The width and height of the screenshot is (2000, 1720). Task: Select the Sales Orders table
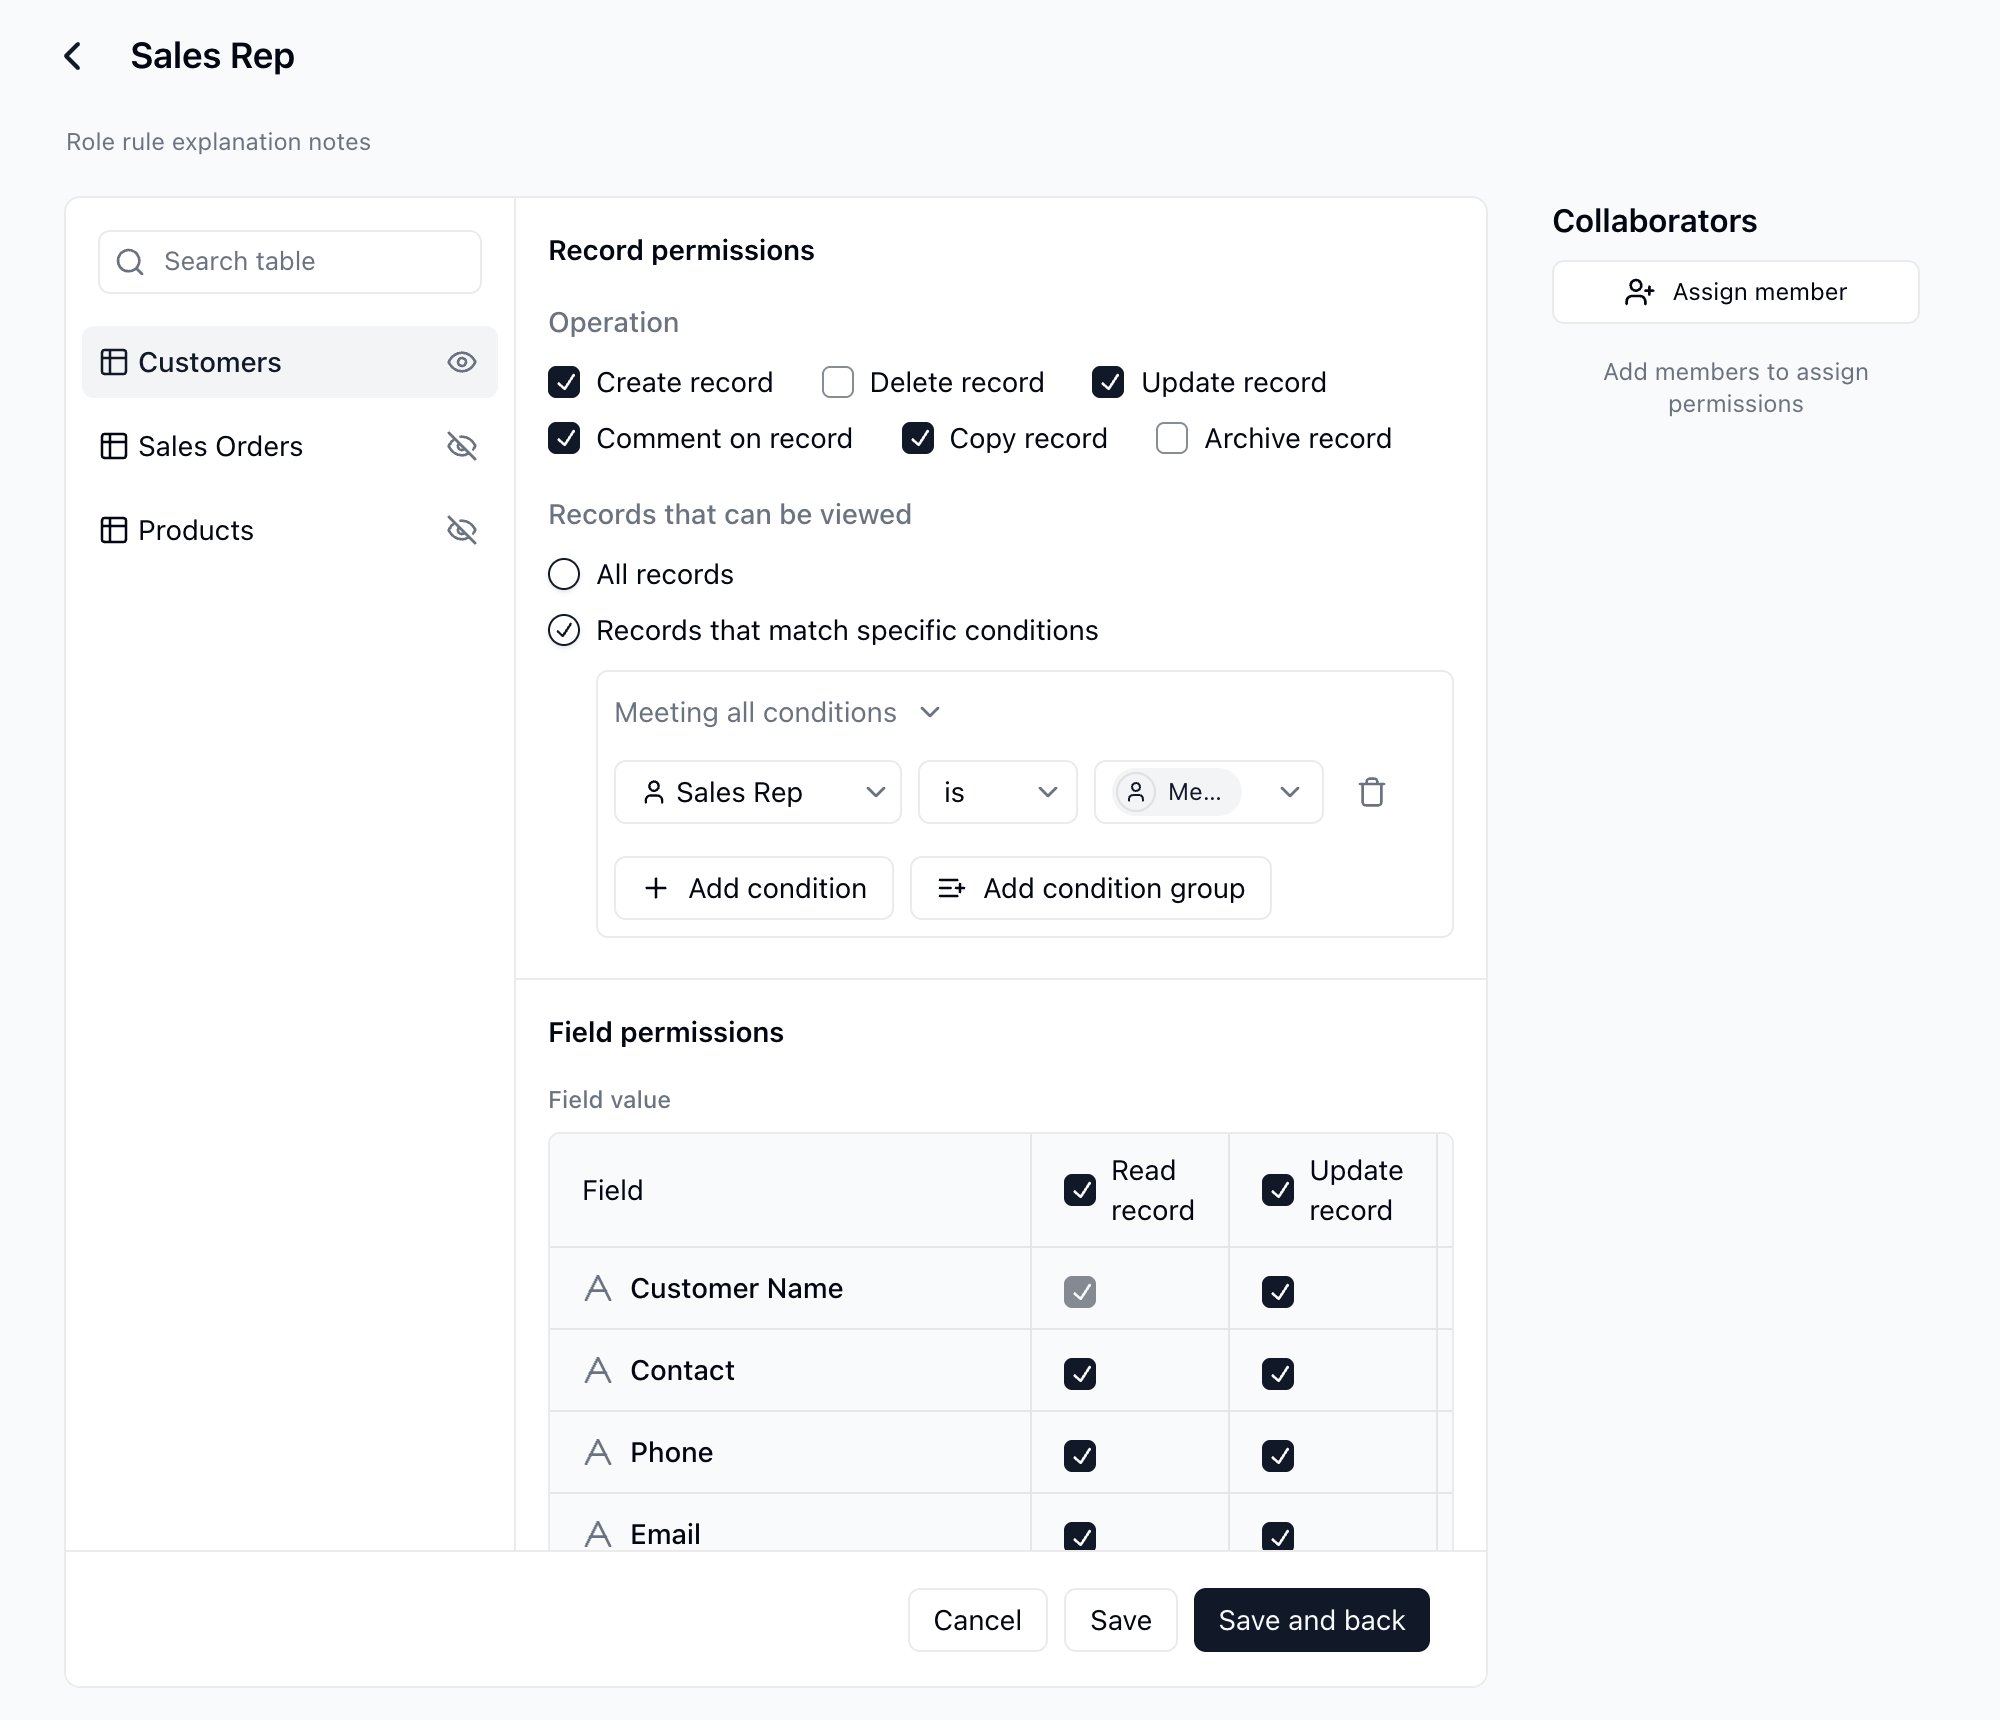[290, 446]
